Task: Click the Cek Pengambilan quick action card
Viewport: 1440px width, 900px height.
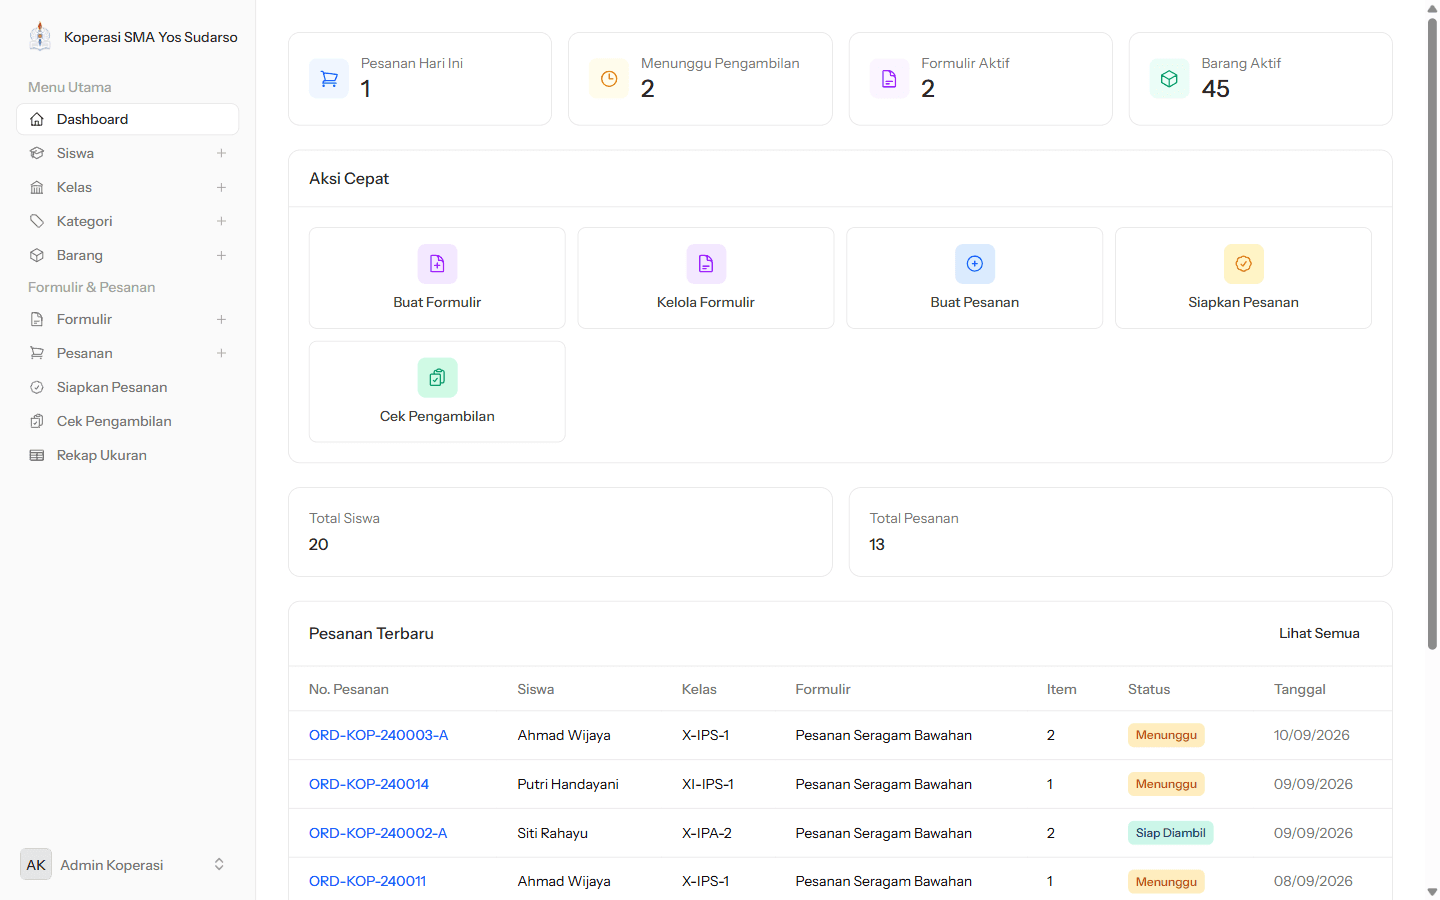Action: (437, 392)
